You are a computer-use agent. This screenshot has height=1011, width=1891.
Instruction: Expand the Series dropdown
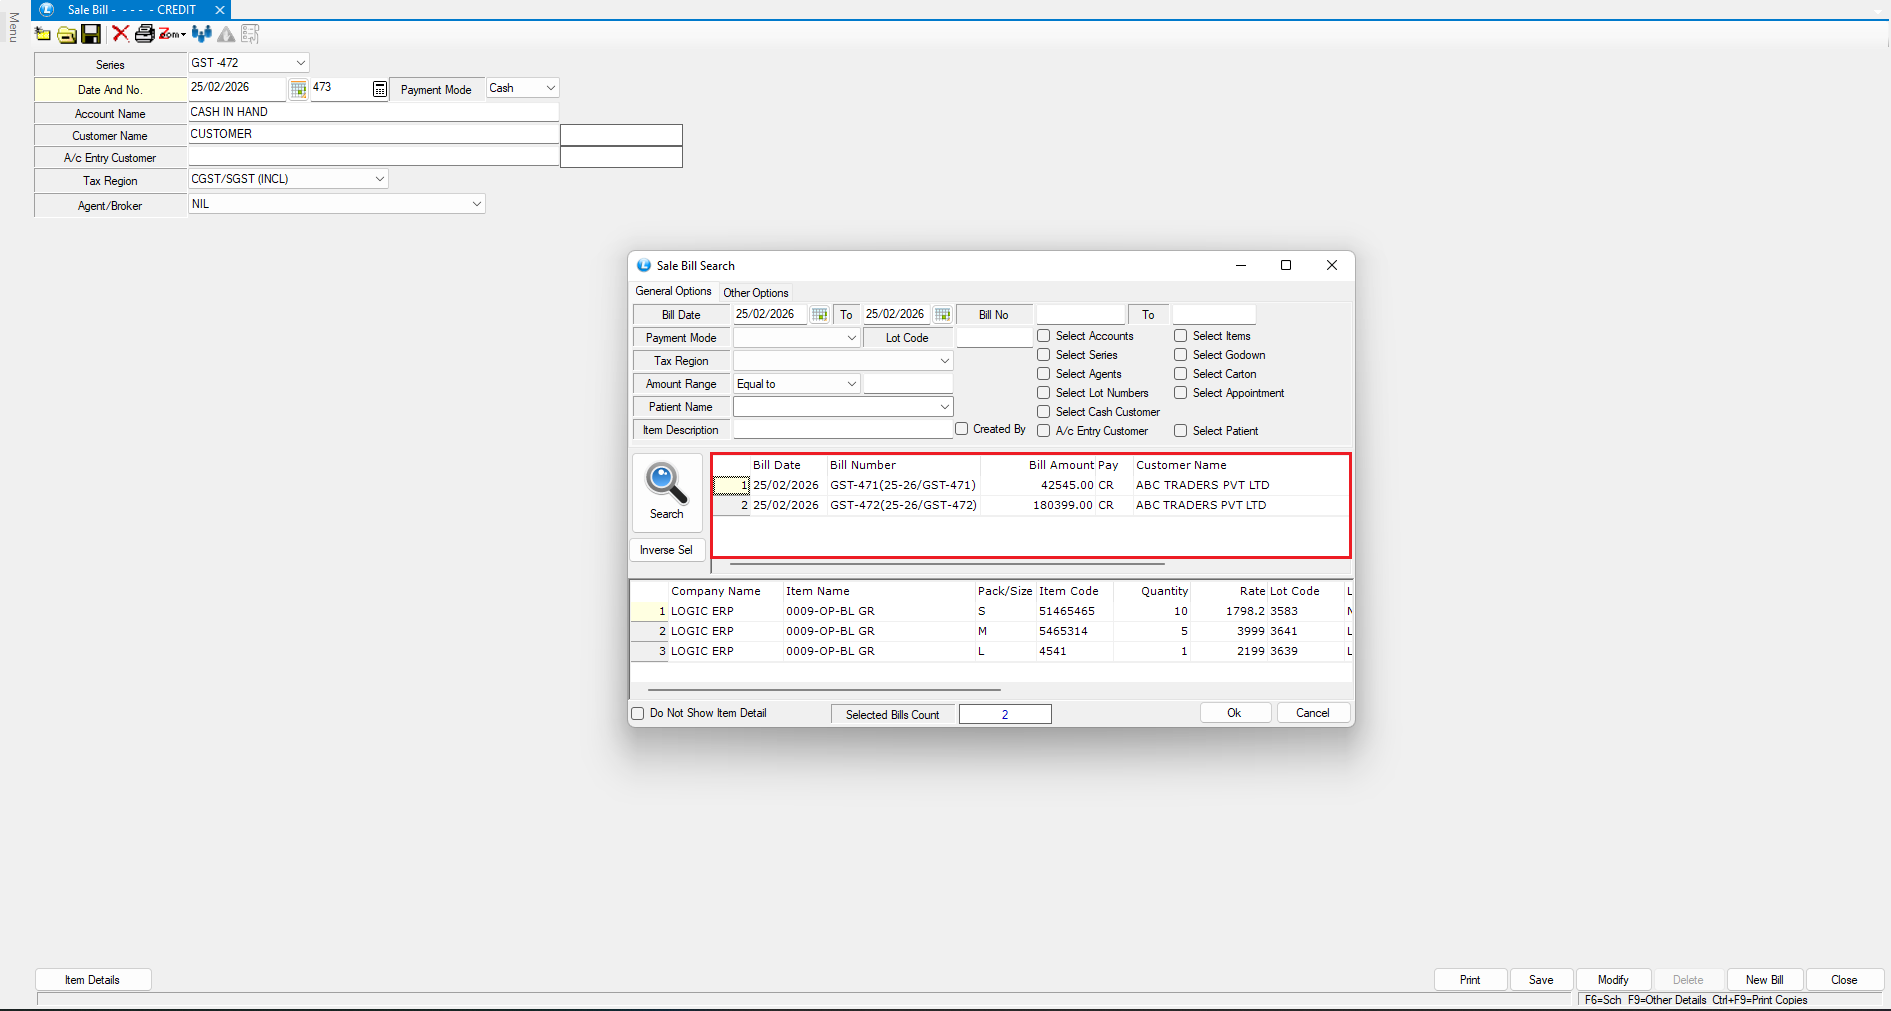pyautogui.click(x=300, y=63)
